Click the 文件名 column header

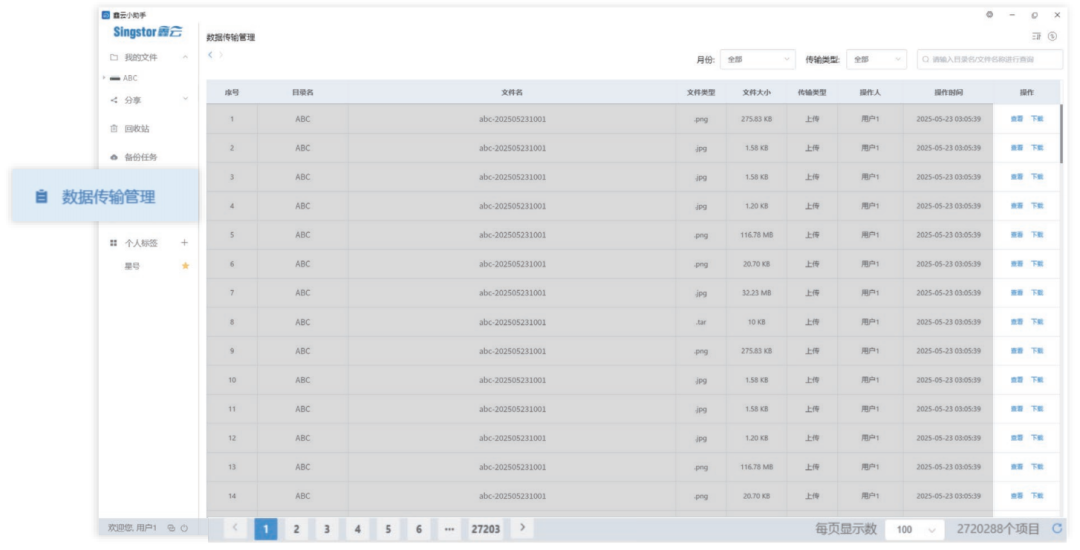click(512, 92)
